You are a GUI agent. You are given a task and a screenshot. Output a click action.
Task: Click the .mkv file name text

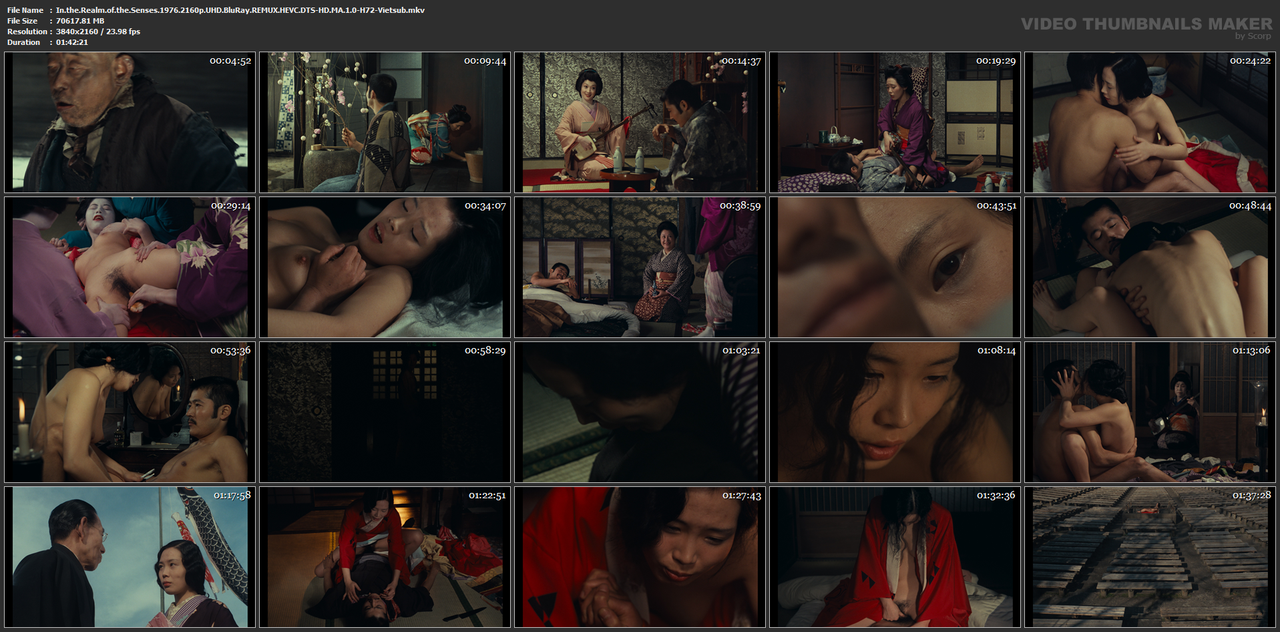pyautogui.click(x=240, y=9)
